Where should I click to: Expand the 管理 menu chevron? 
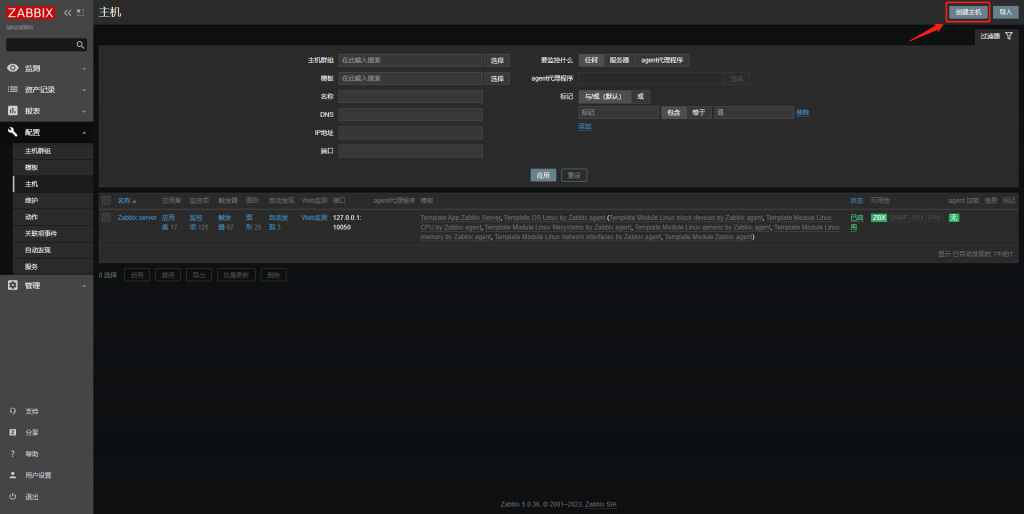[84, 286]
